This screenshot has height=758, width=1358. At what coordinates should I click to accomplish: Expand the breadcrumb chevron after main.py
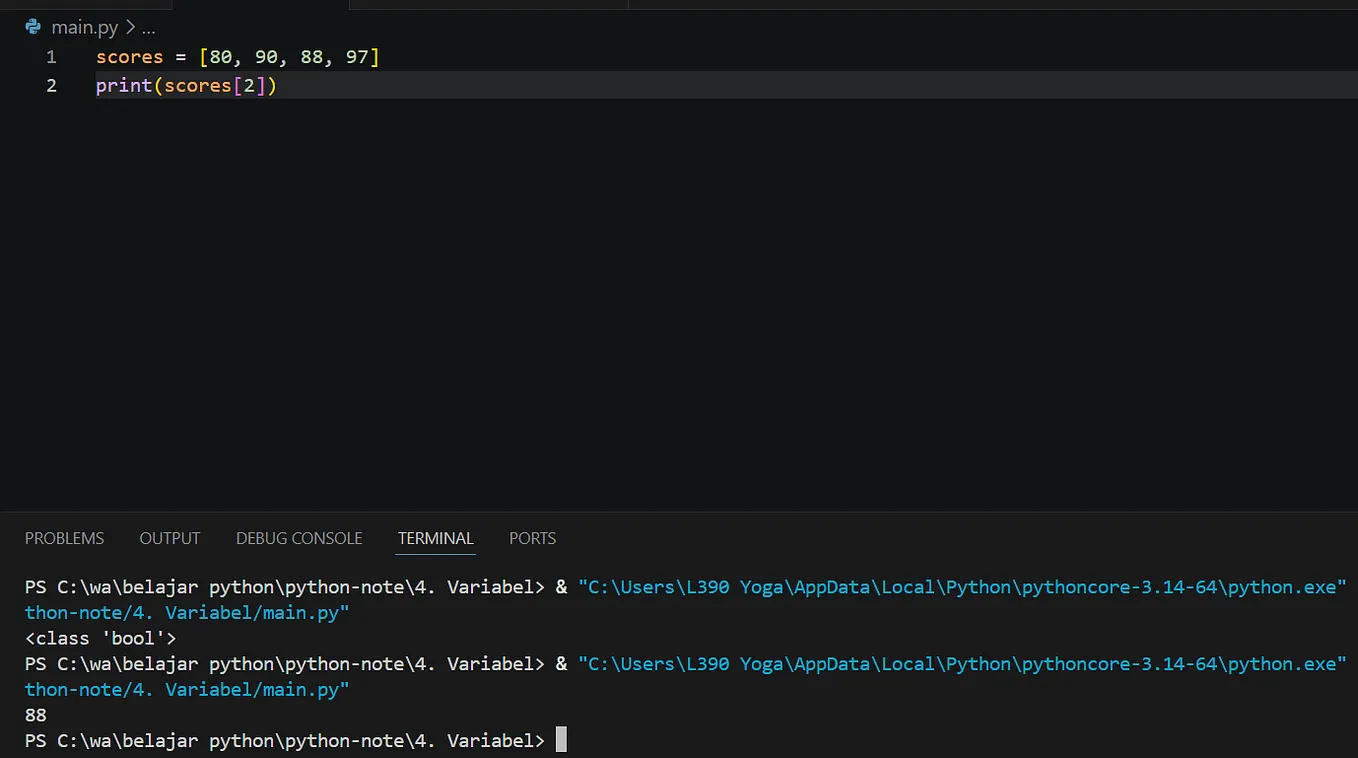coord(131,28)
